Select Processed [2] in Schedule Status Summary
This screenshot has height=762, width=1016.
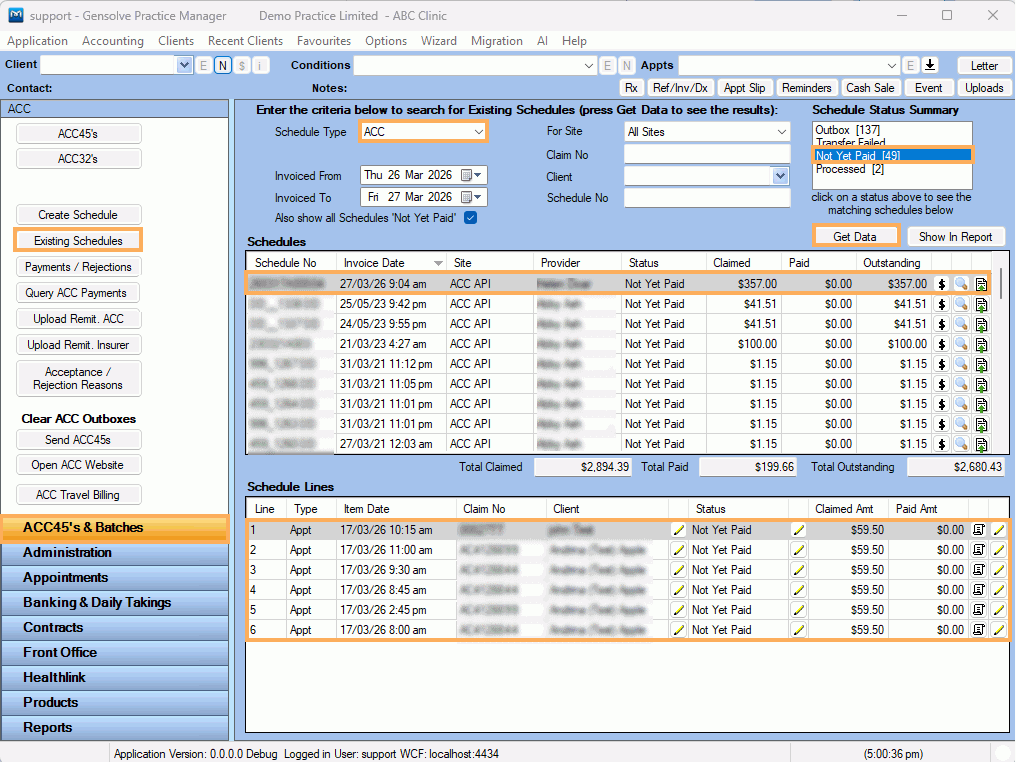(x=849, y=169)
